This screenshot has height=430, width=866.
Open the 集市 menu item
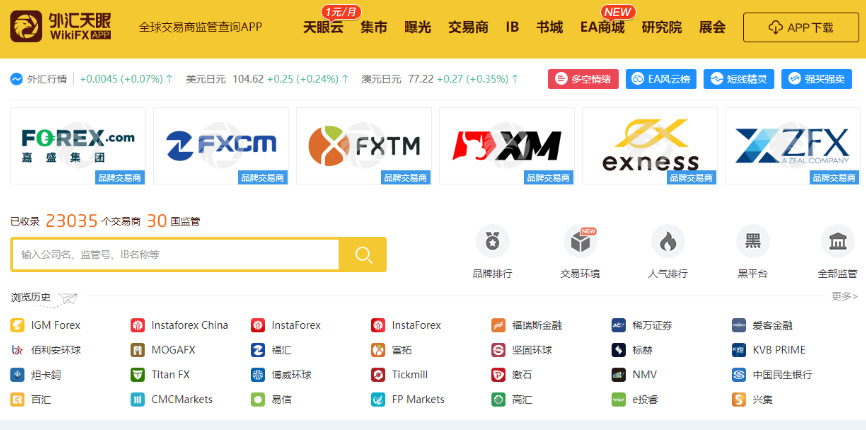click(x=374, y=27)
